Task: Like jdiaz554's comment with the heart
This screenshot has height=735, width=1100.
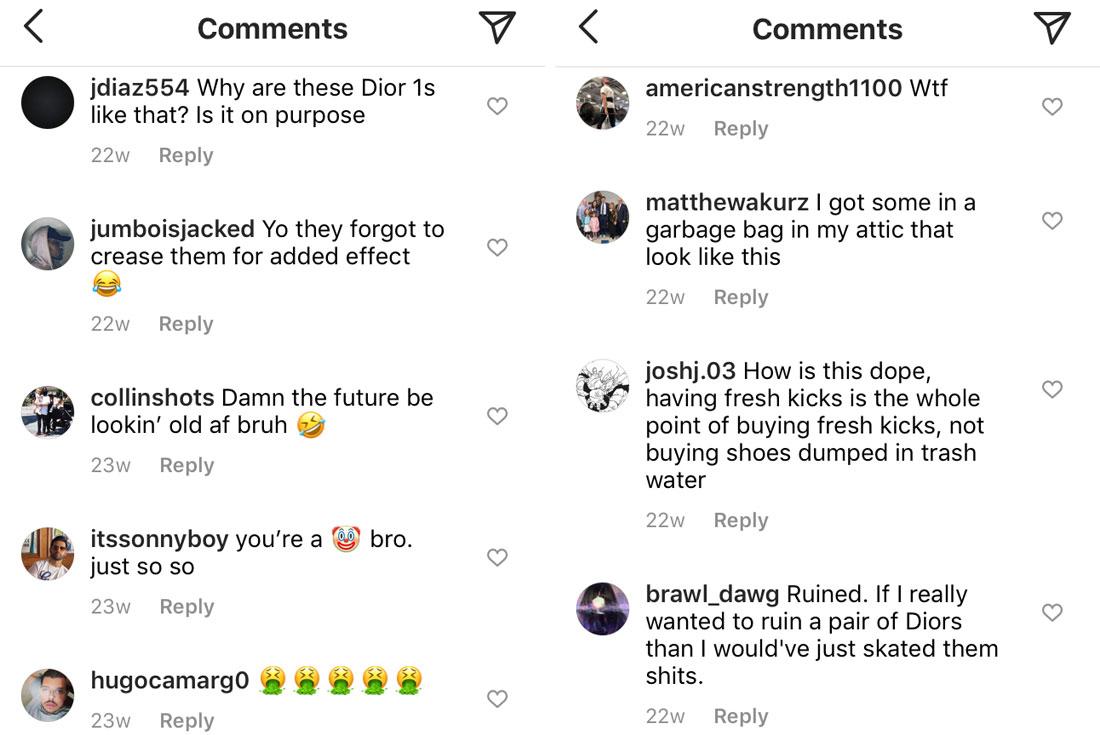Action: (x=497, y=106)
